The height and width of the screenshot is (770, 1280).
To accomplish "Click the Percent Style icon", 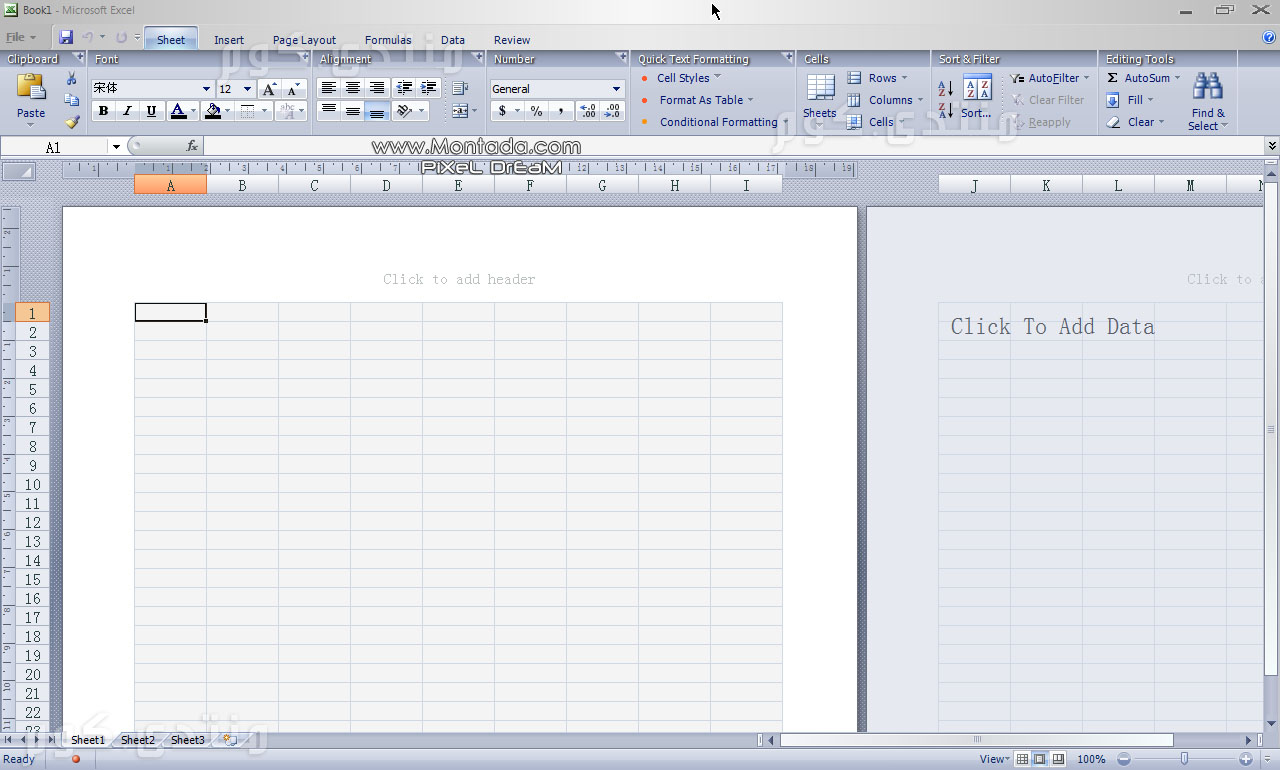I will tap(536, 111).
